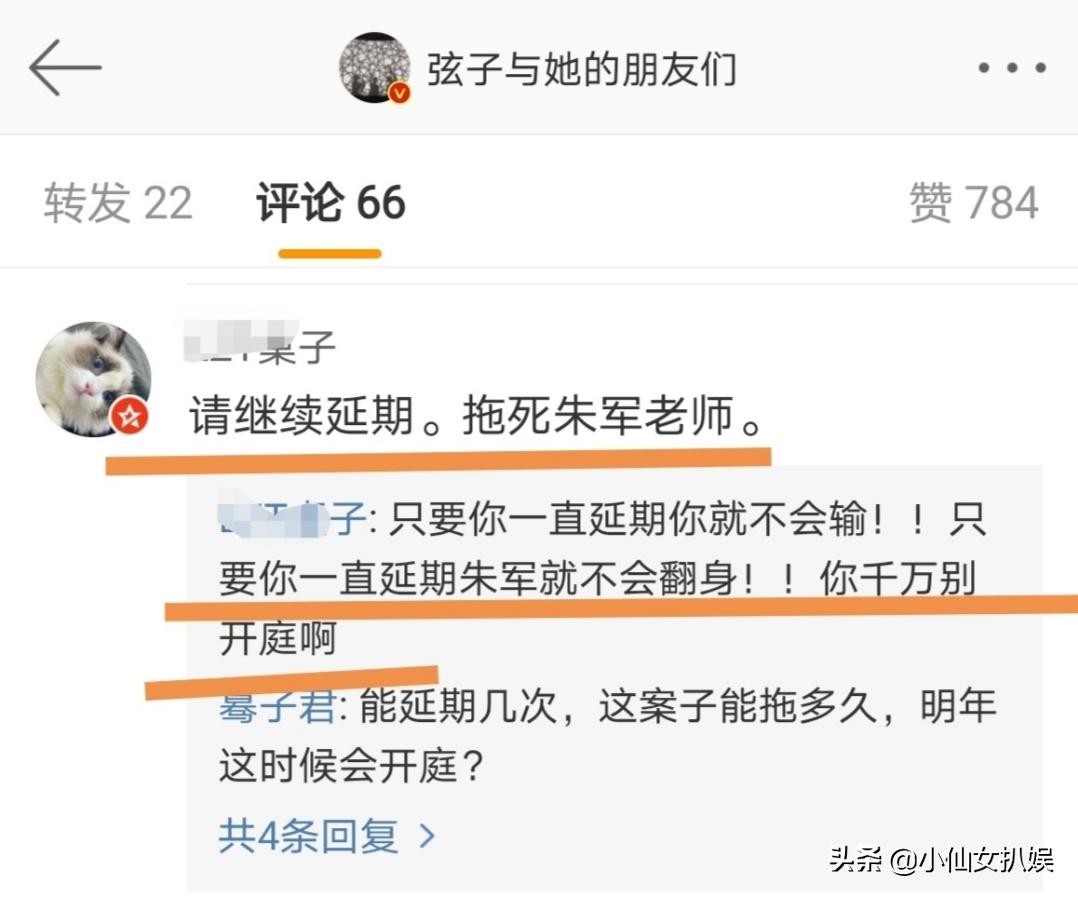Open the blurred commenter username ending 子
1078x898 pixels.
point(260,344)
